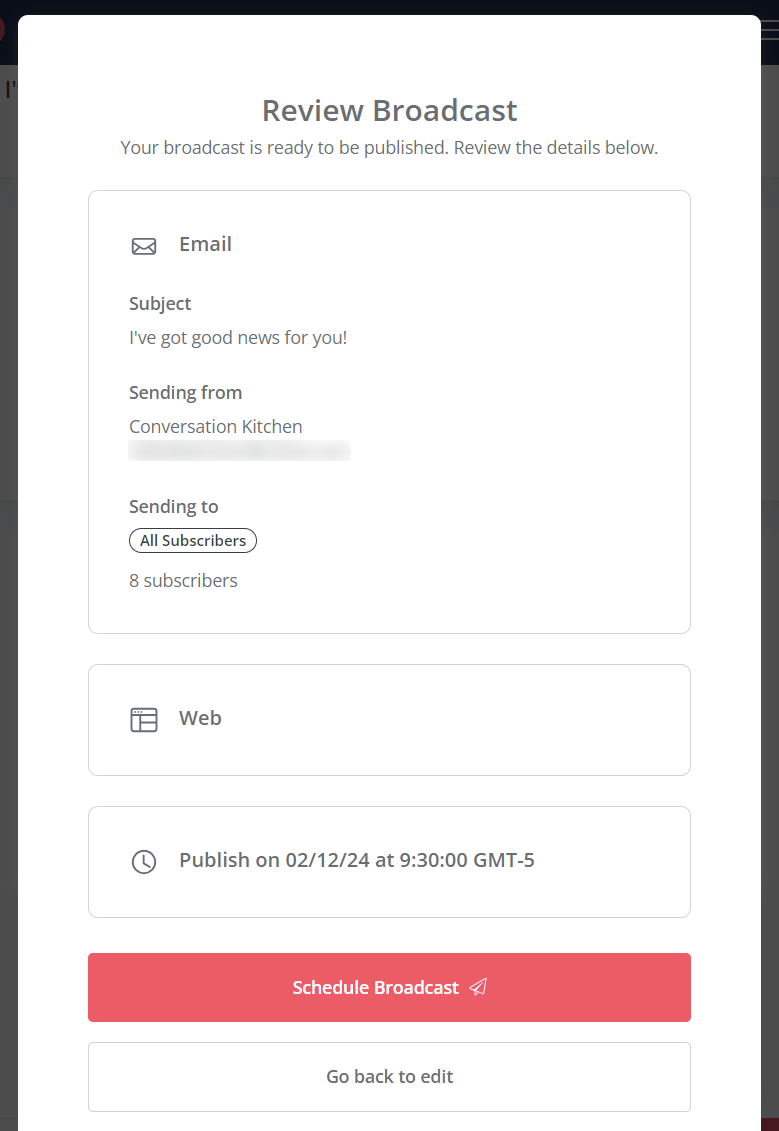Select the All Subscribers audience pill
This screenshot has width=779, height=1131.
tap(192, 540)
